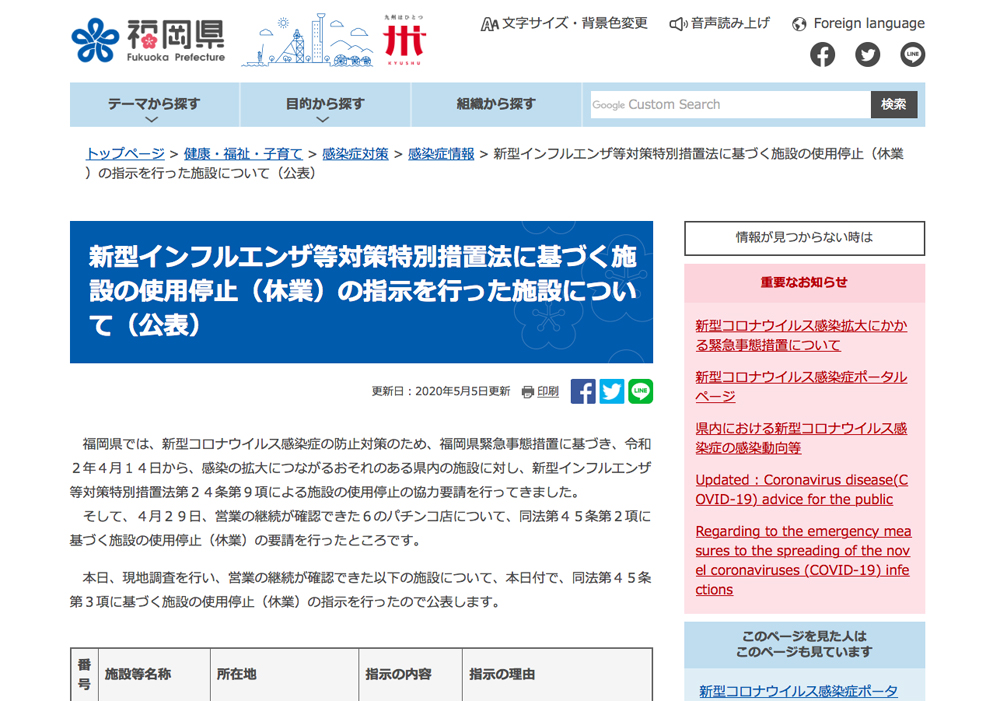Screen dimensions: 1000x701
Task: Enable 音声読み上げ voice reading
Action: (720, 23)
